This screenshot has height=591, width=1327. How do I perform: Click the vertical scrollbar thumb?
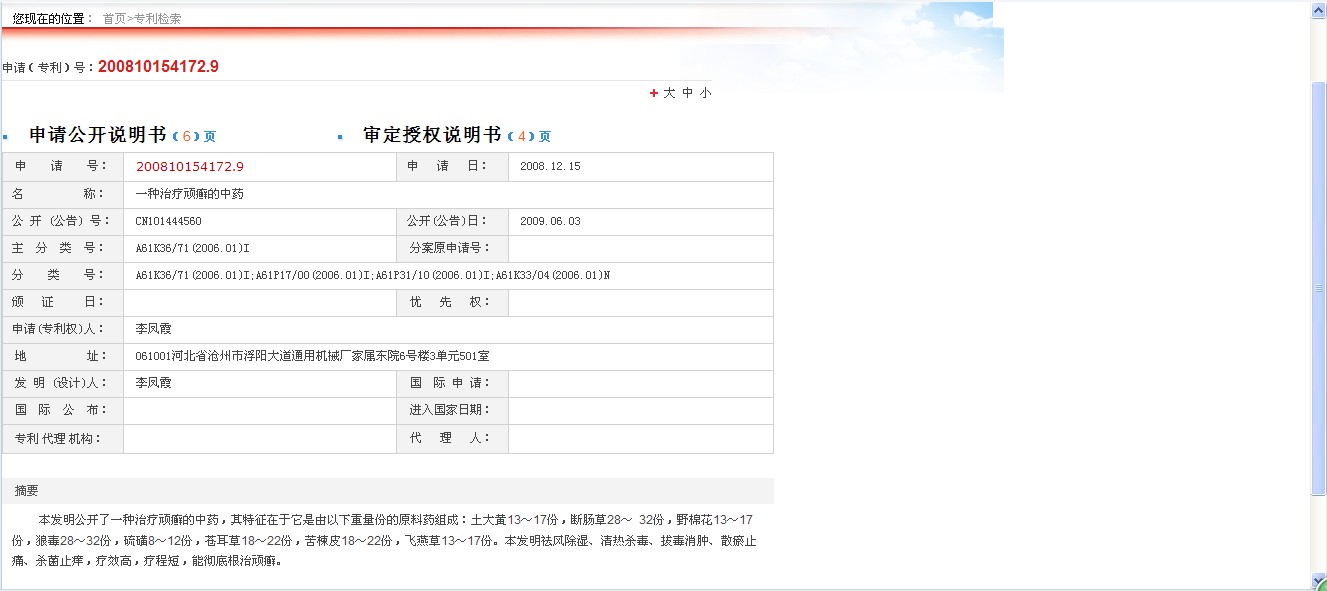pos(1318,288)
